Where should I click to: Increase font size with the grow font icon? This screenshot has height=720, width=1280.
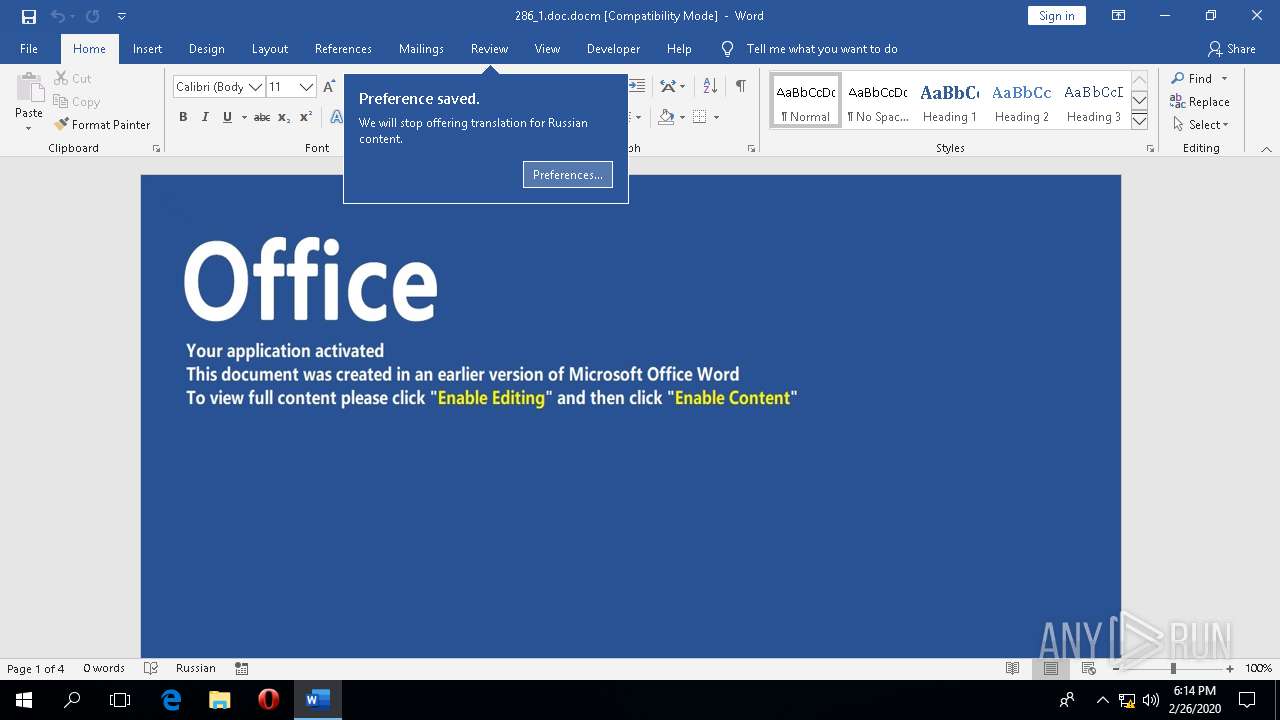329,87
